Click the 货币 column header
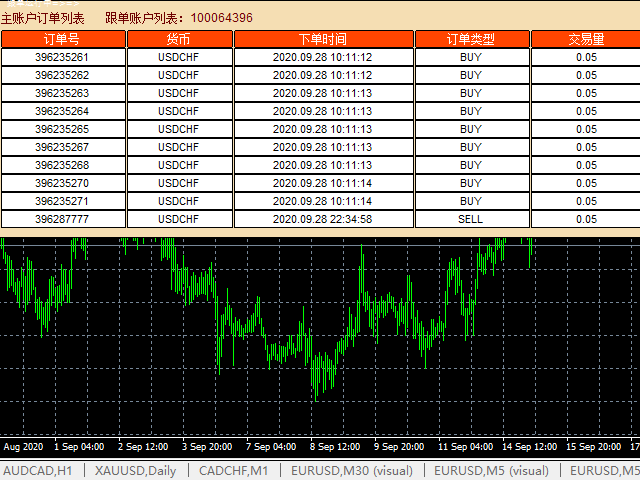 coord(180,39)
